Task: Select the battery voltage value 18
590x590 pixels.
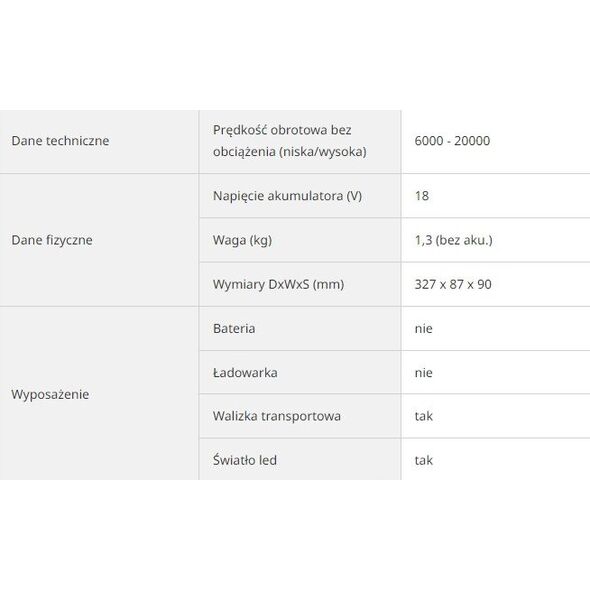Action: pyautogui.click(x=421, y=196)
